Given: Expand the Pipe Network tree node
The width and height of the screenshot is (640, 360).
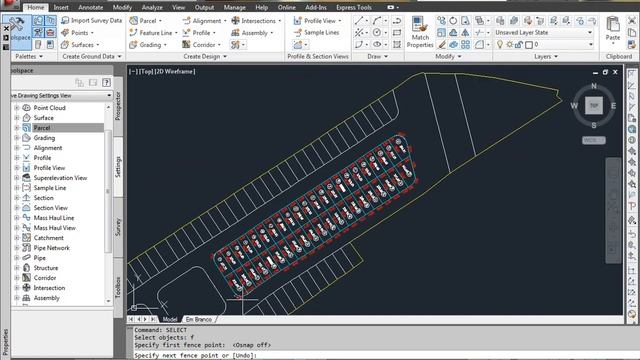Looking at the screenshot, I should (17, 248).
